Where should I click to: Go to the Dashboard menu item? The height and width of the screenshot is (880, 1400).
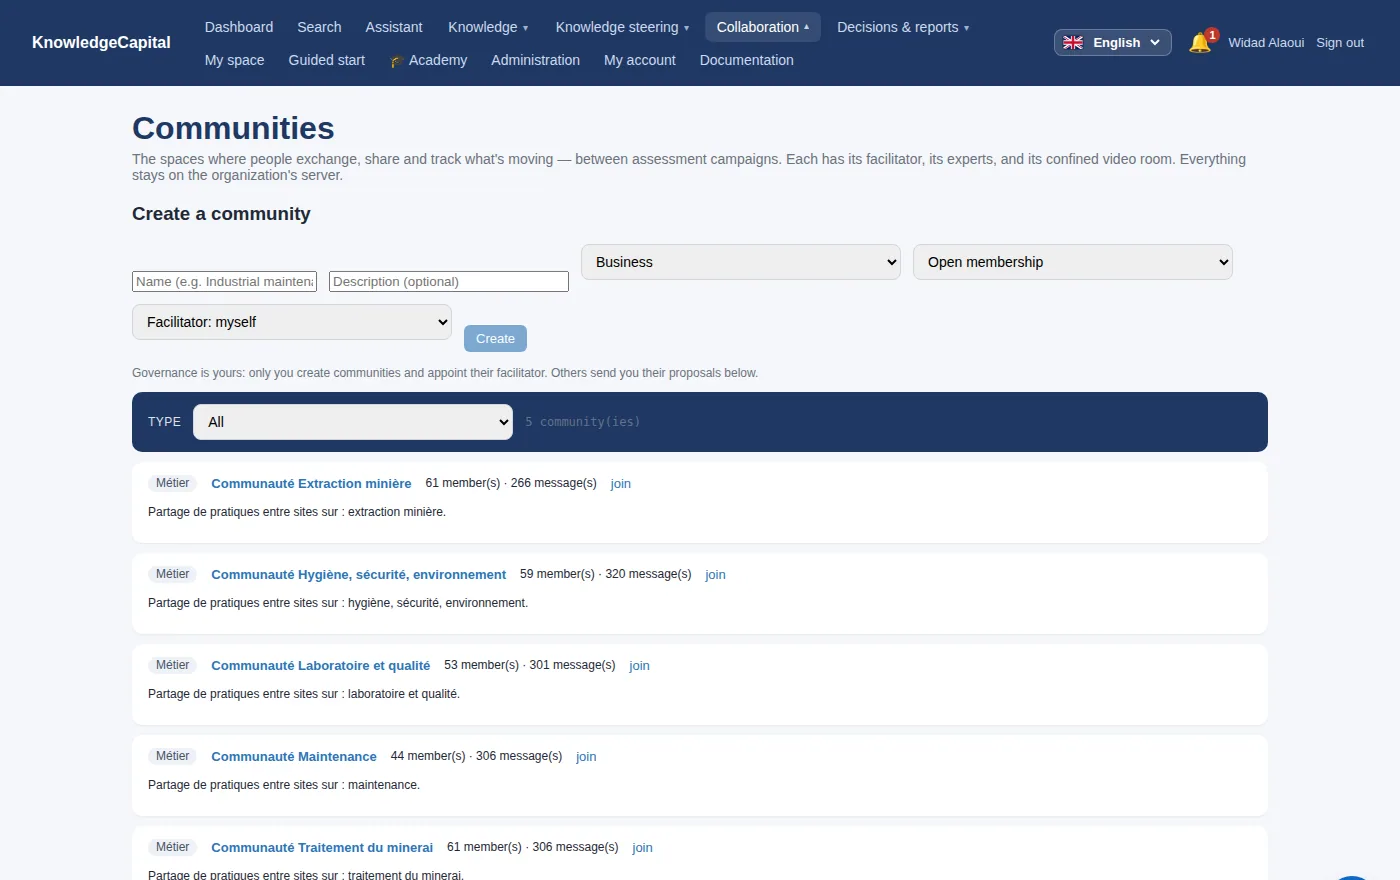239,27
